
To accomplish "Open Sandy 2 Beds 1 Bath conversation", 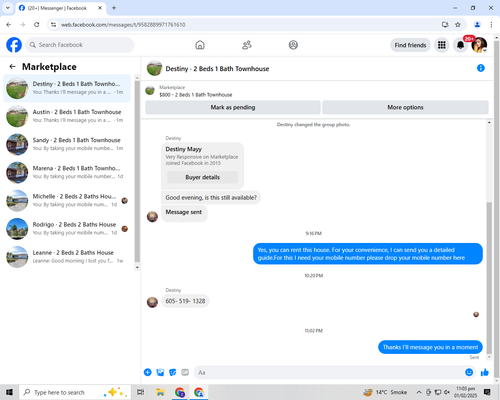I will pos(67,144).
